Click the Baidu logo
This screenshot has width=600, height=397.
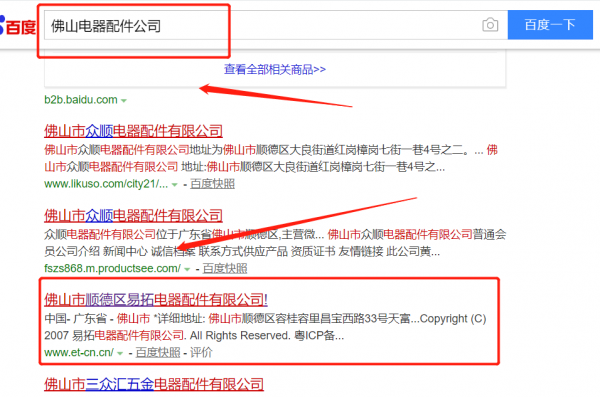click(18, 26)
